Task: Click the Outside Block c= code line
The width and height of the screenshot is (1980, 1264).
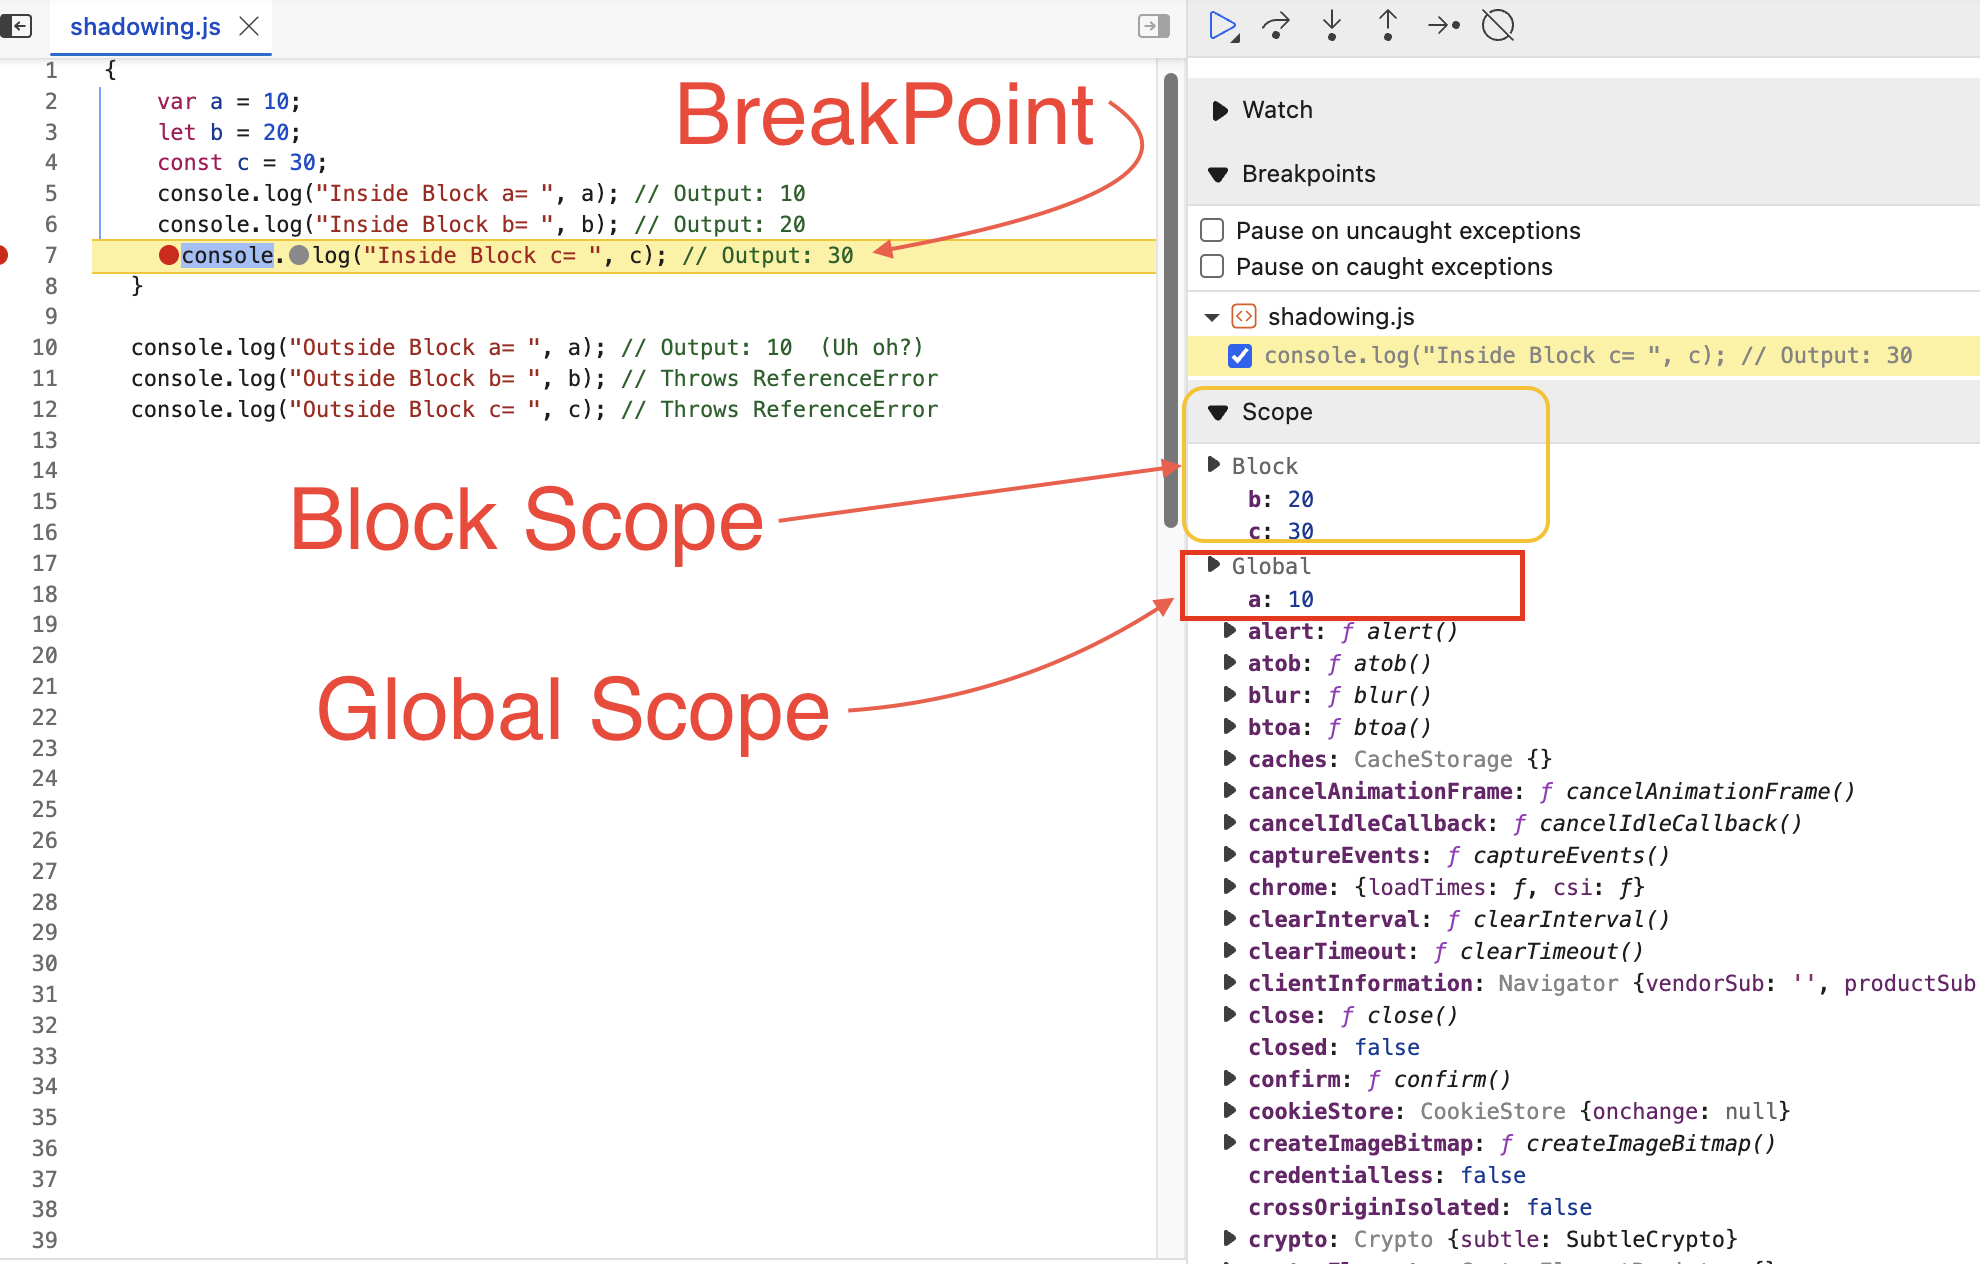Action: tap(534, 409)
